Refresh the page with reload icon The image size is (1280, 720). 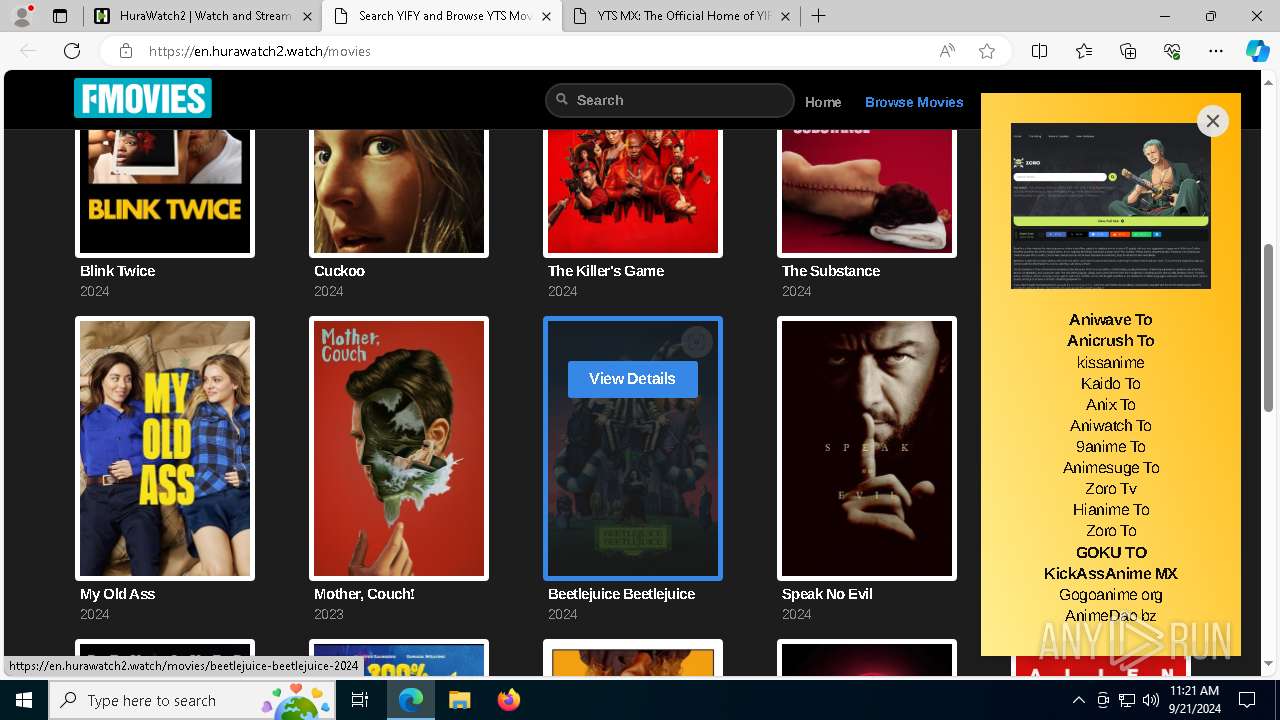coord(72,51)
